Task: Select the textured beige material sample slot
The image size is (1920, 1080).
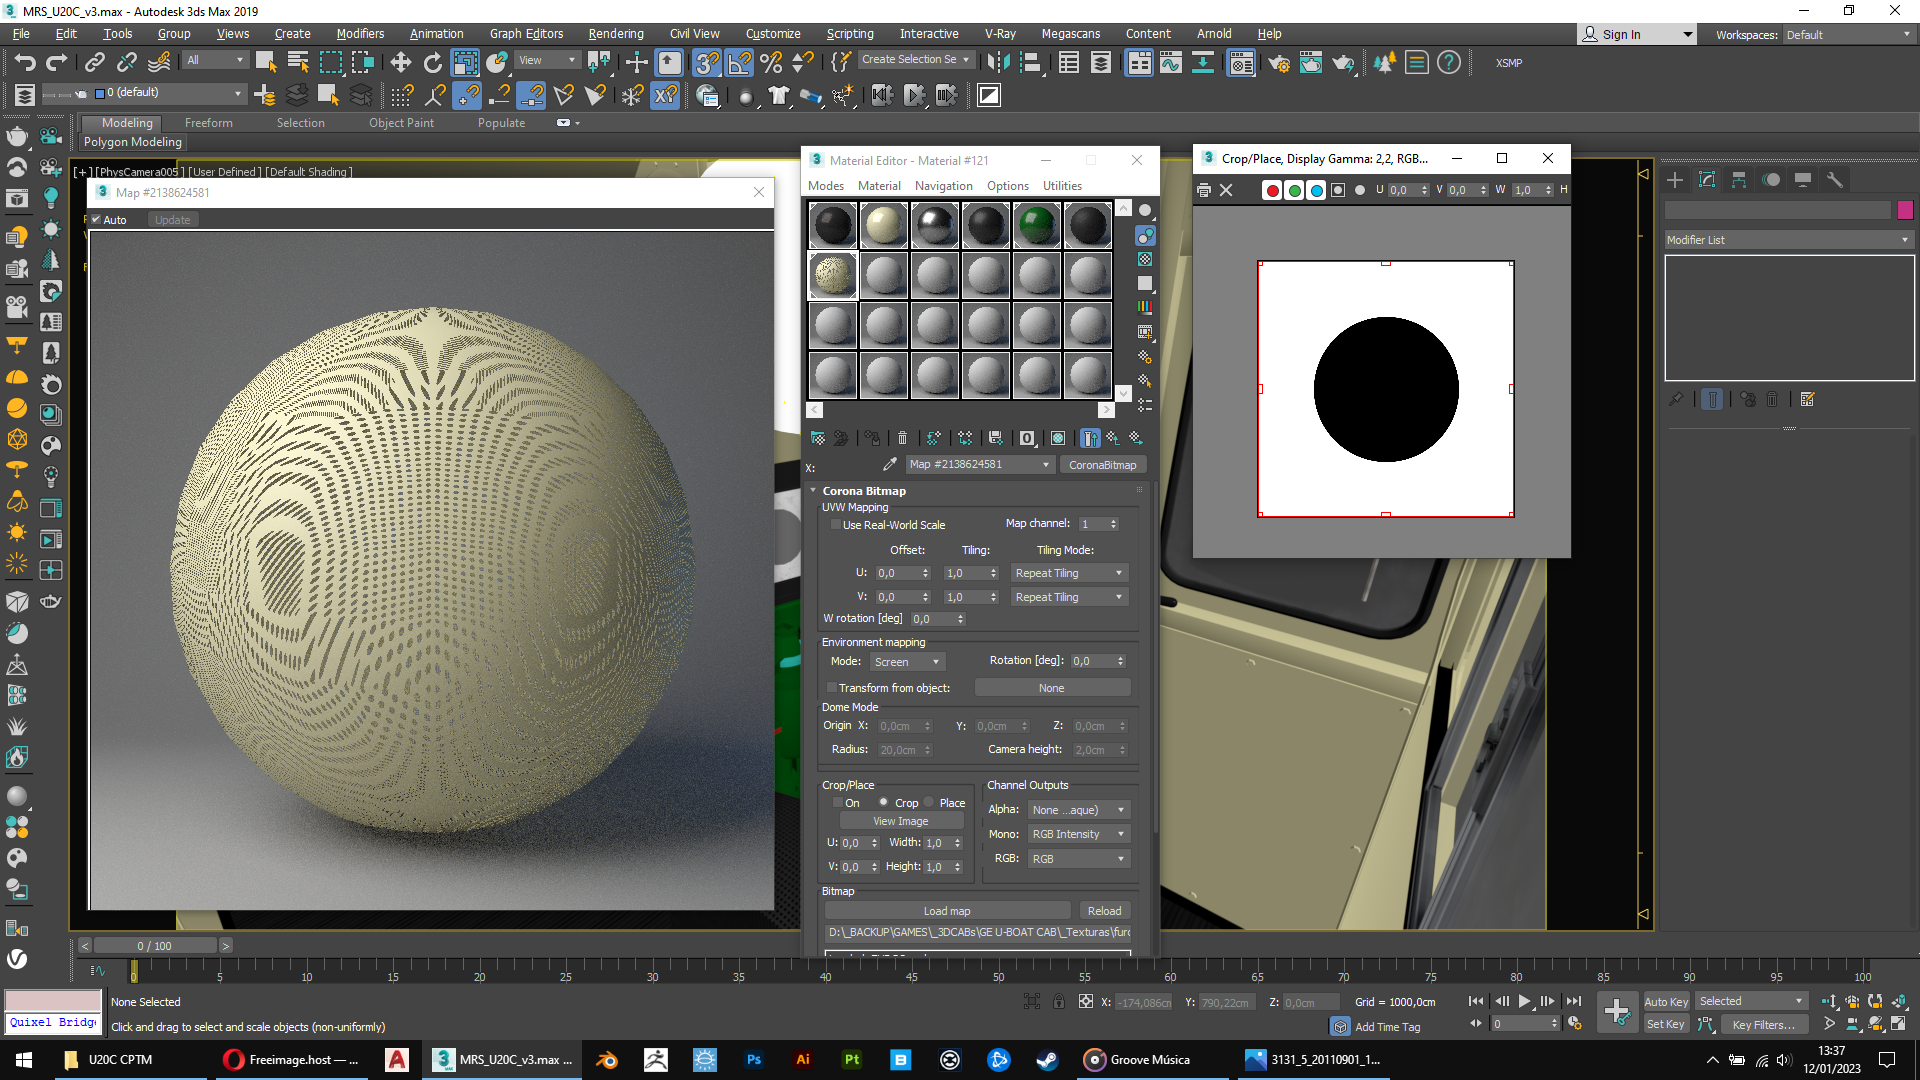Action: 833,275
